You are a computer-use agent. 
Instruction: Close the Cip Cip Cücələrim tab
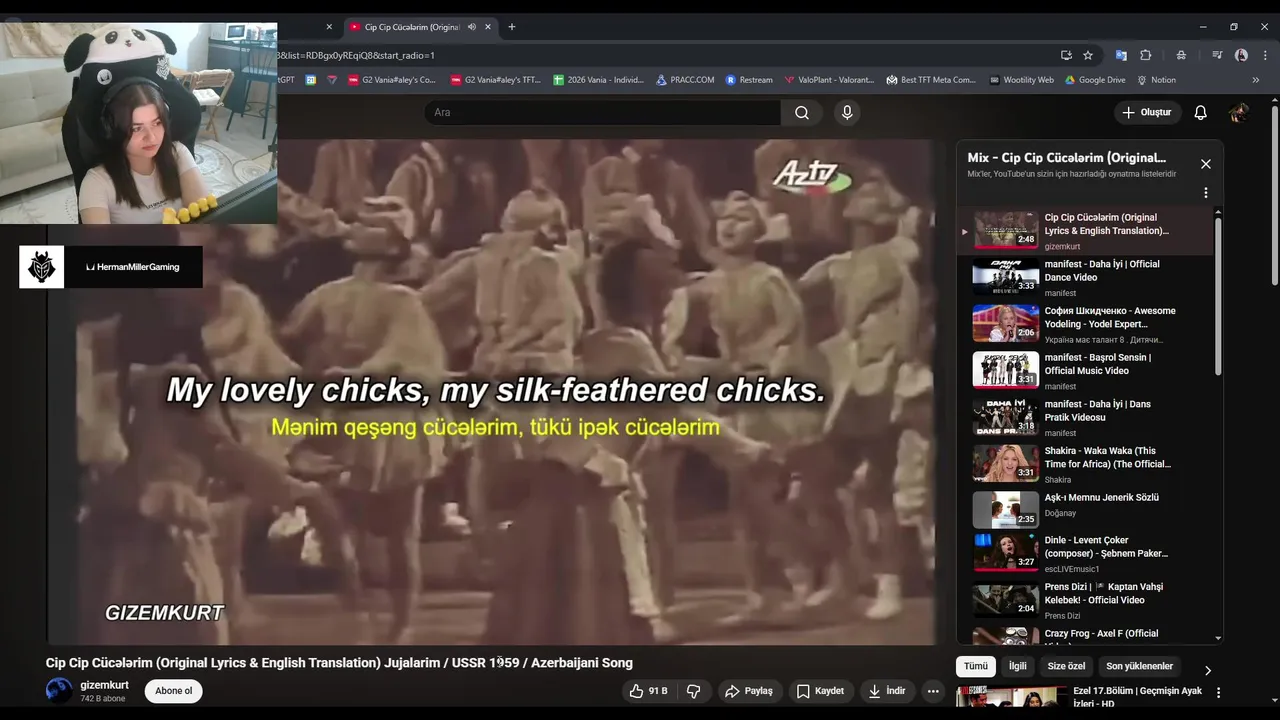click(x=488, y=27)
